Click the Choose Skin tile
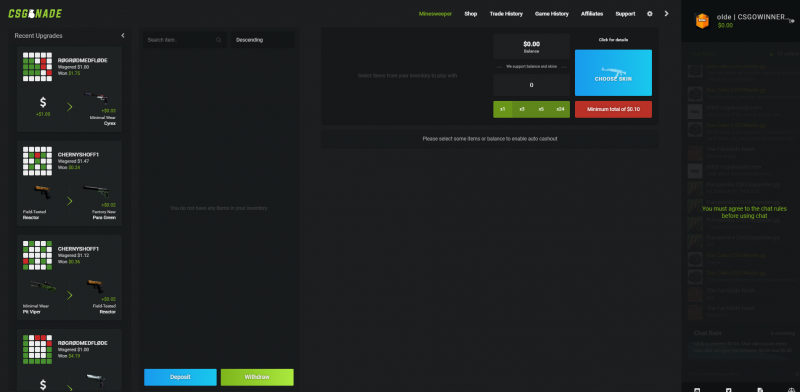This screenshot has width=800, height=392. (613, 72)
